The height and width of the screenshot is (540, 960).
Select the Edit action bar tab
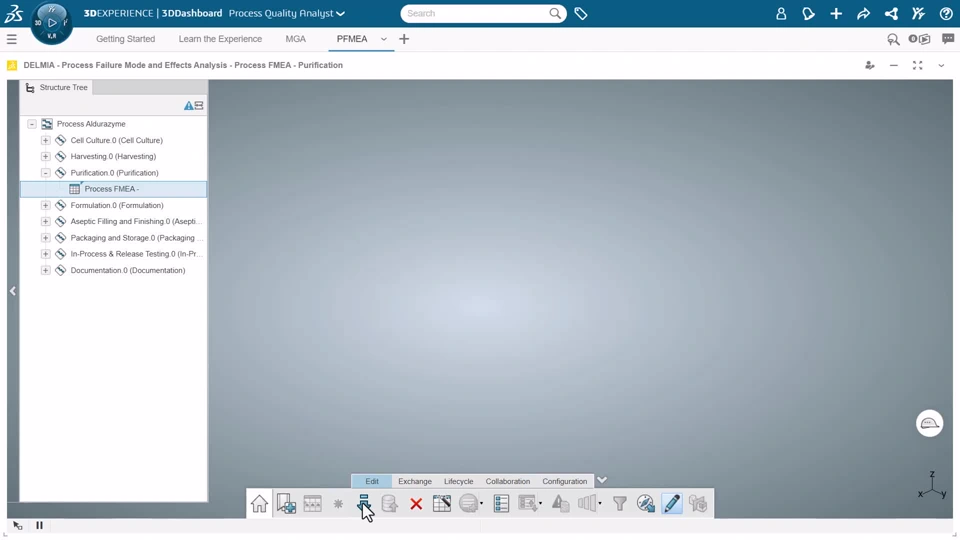372,481
